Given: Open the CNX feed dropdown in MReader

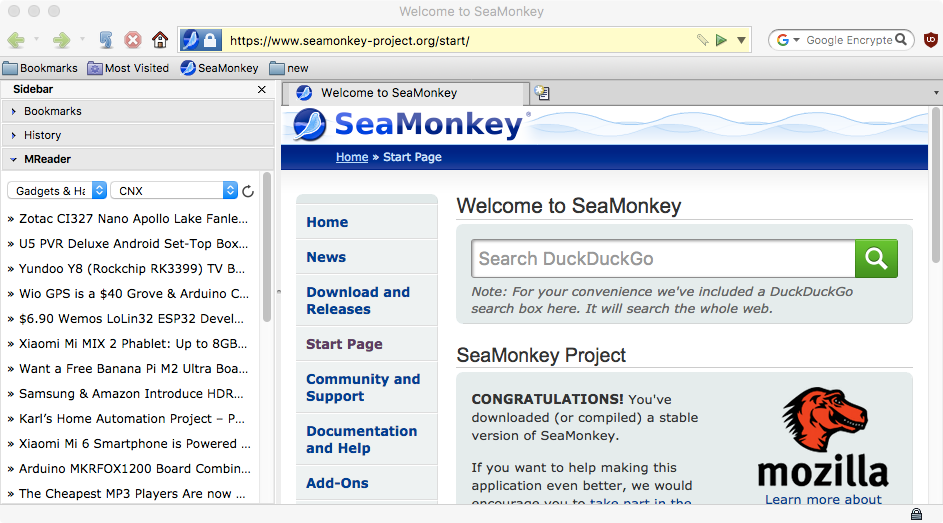Looking at the screenshot, I should pos(174,191).
